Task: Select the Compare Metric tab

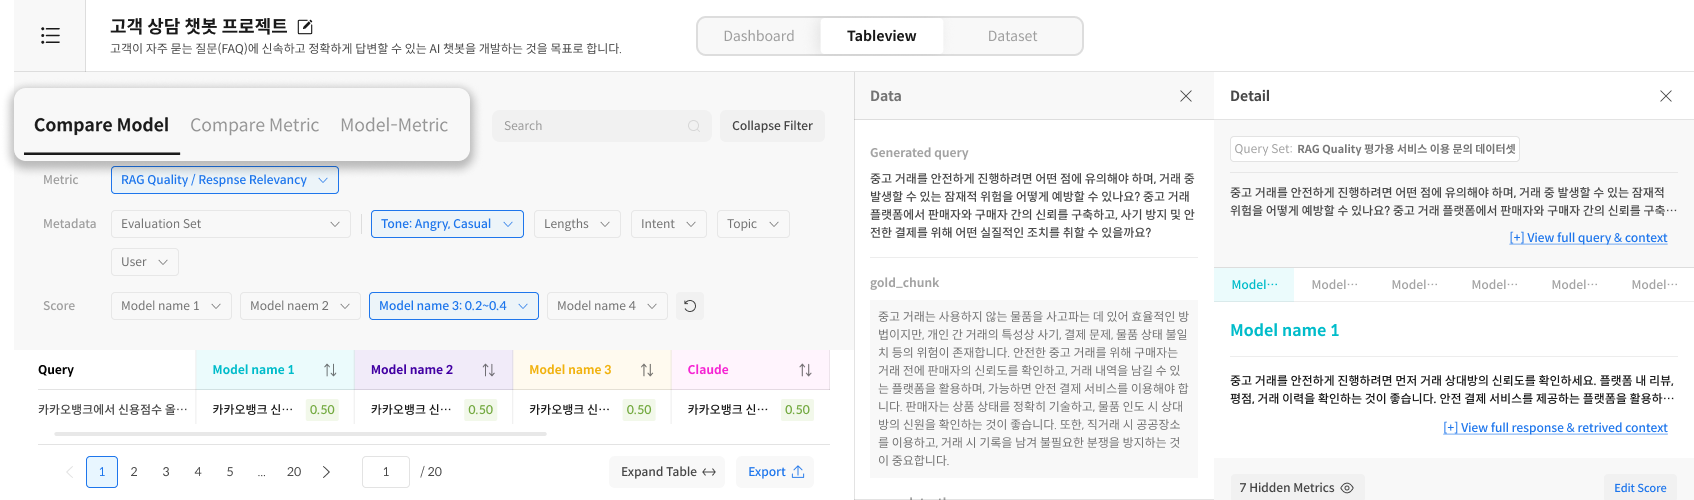Action: click(254, 125)
